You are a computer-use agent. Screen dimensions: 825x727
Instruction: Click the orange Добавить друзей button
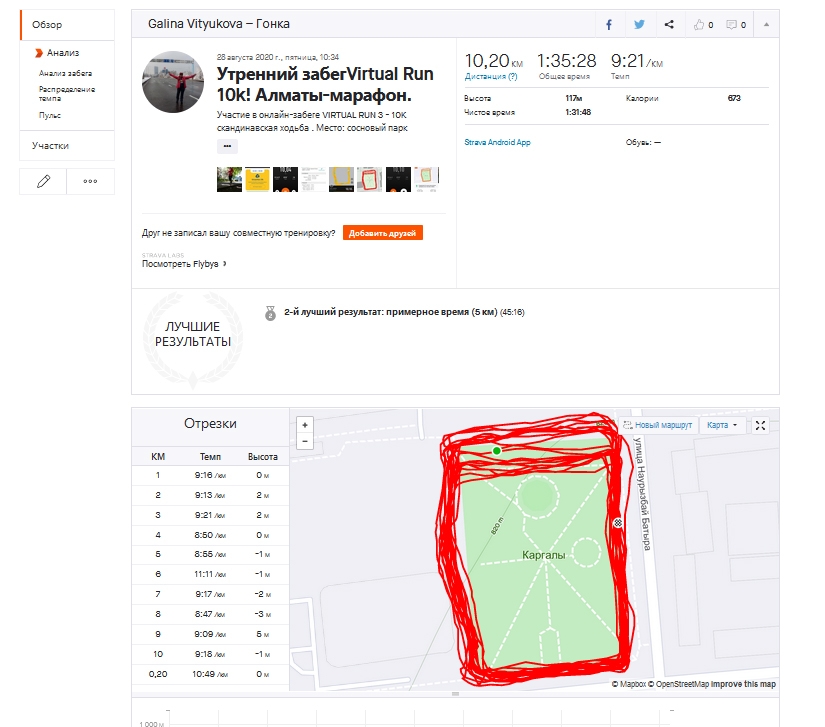[x=382, y=233]
